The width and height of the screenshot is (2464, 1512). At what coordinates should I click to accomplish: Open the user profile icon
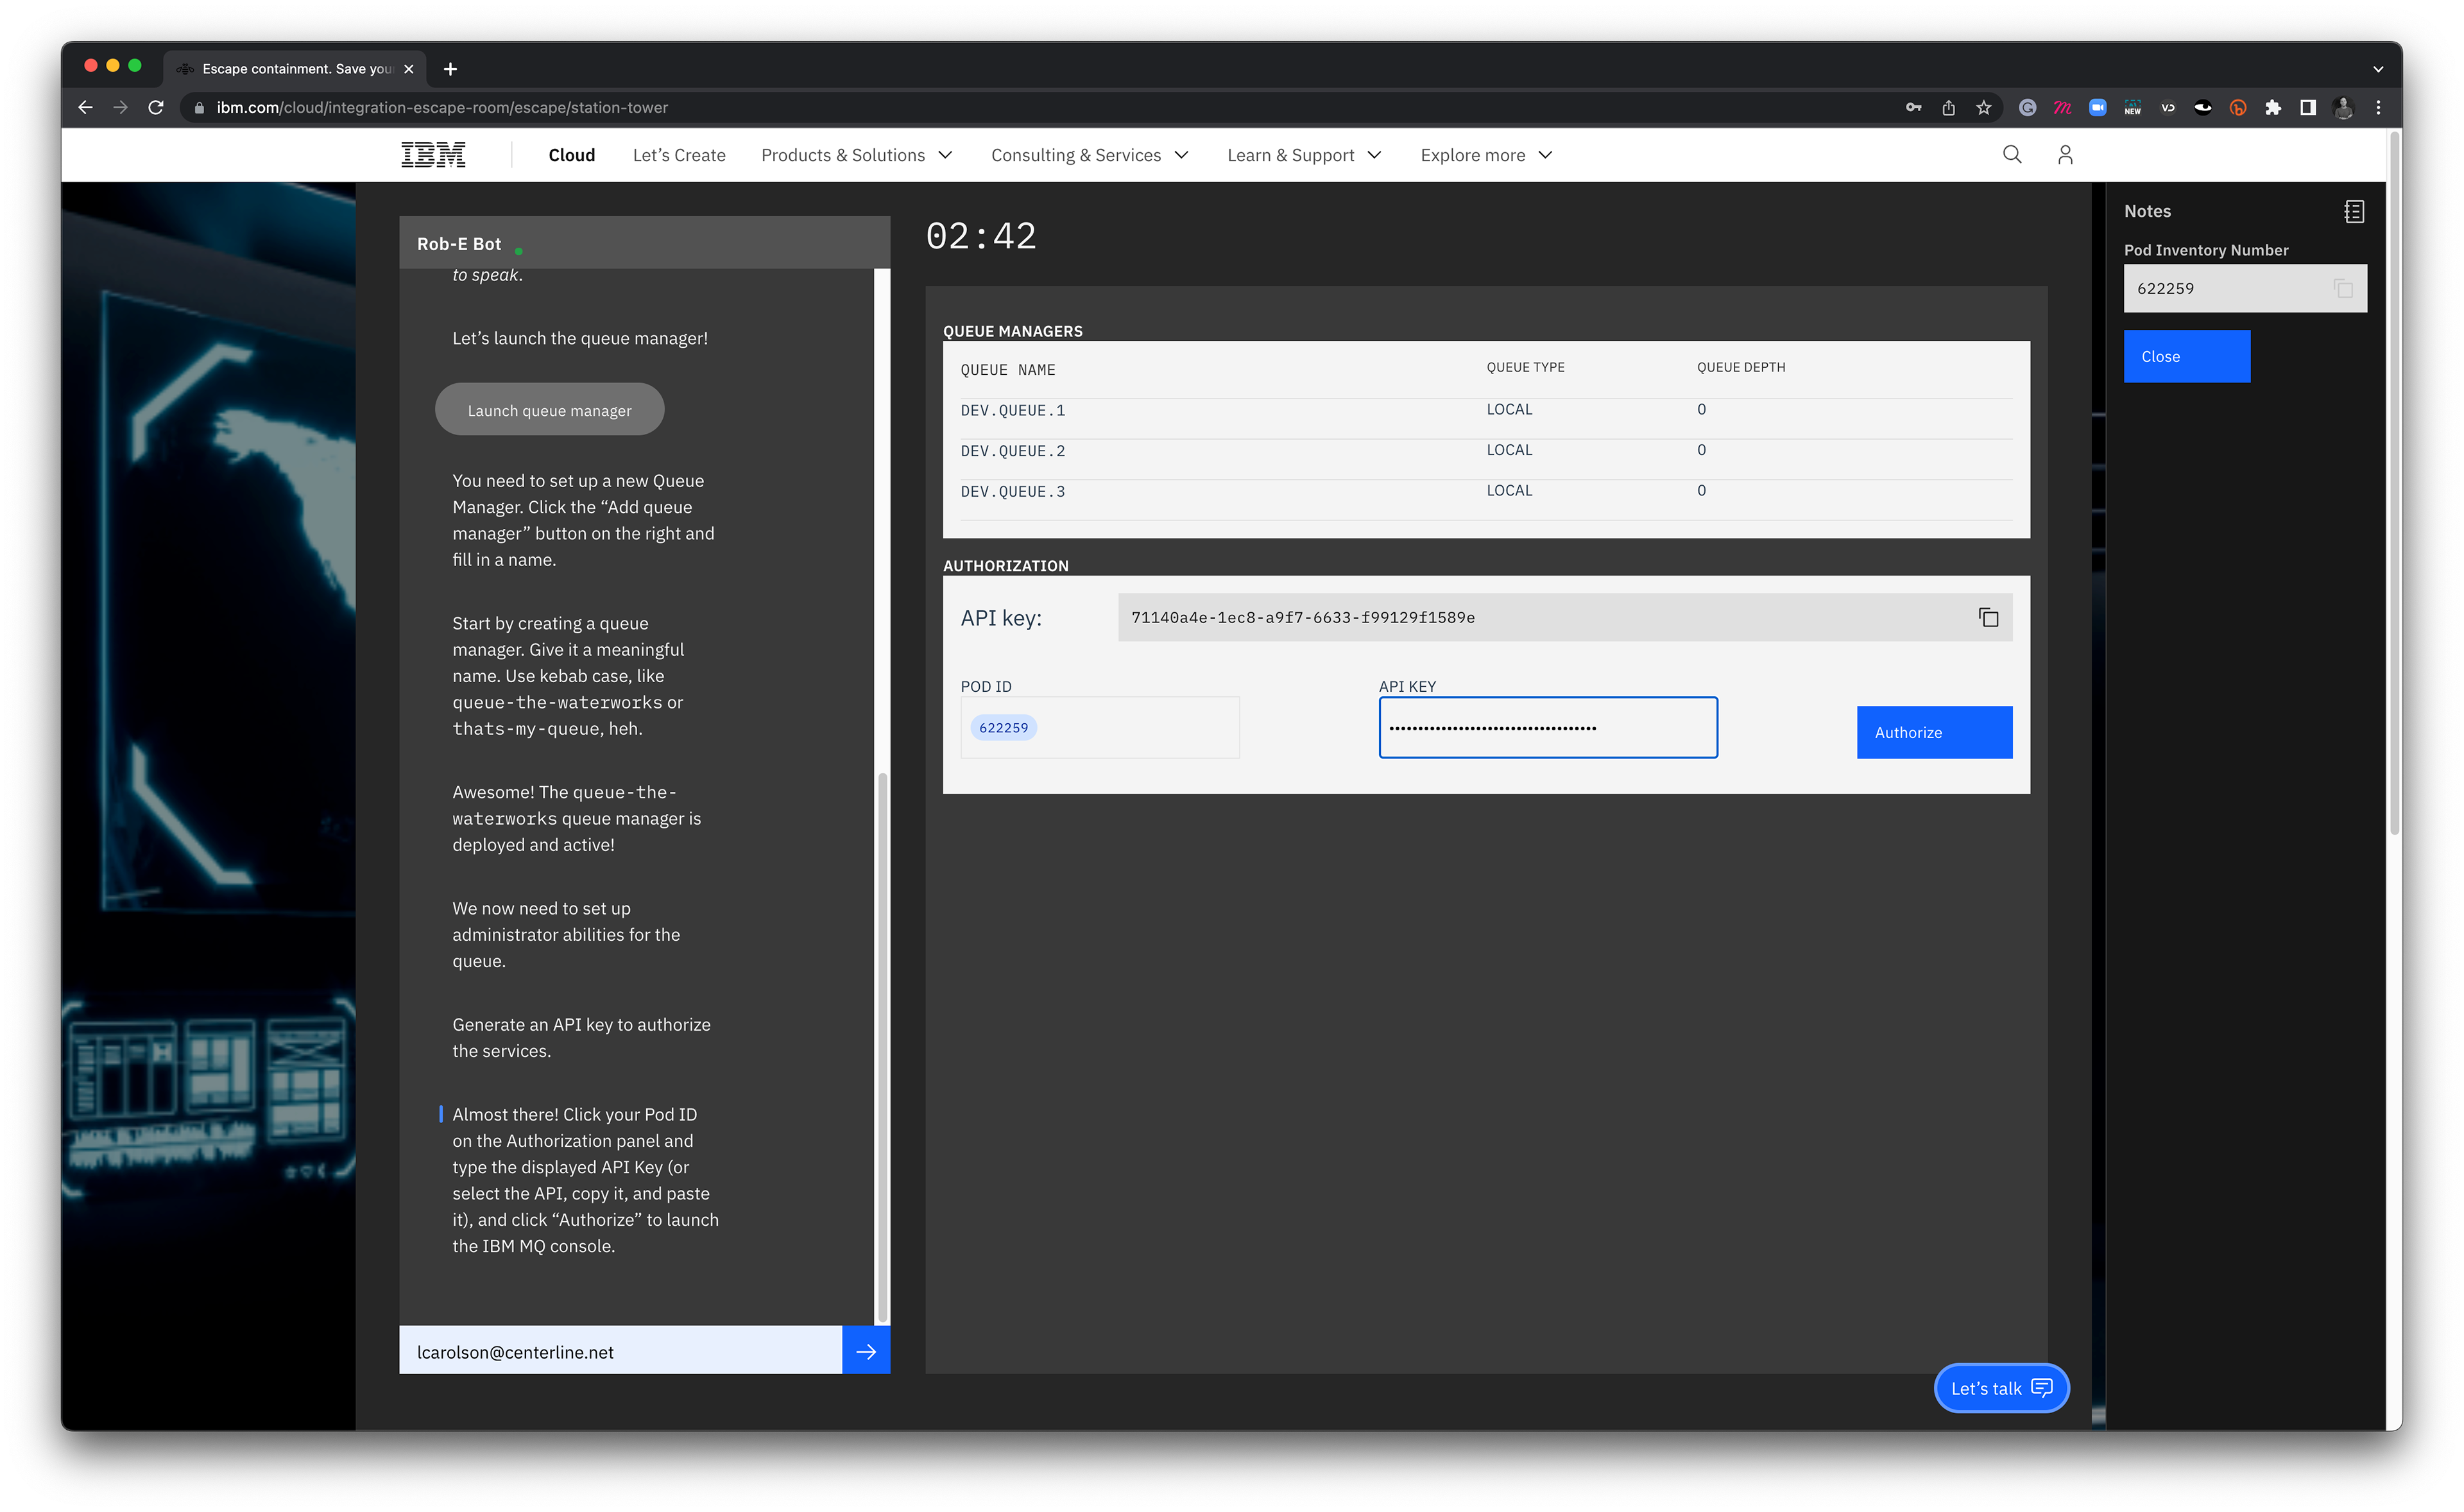click(2065, 155)
